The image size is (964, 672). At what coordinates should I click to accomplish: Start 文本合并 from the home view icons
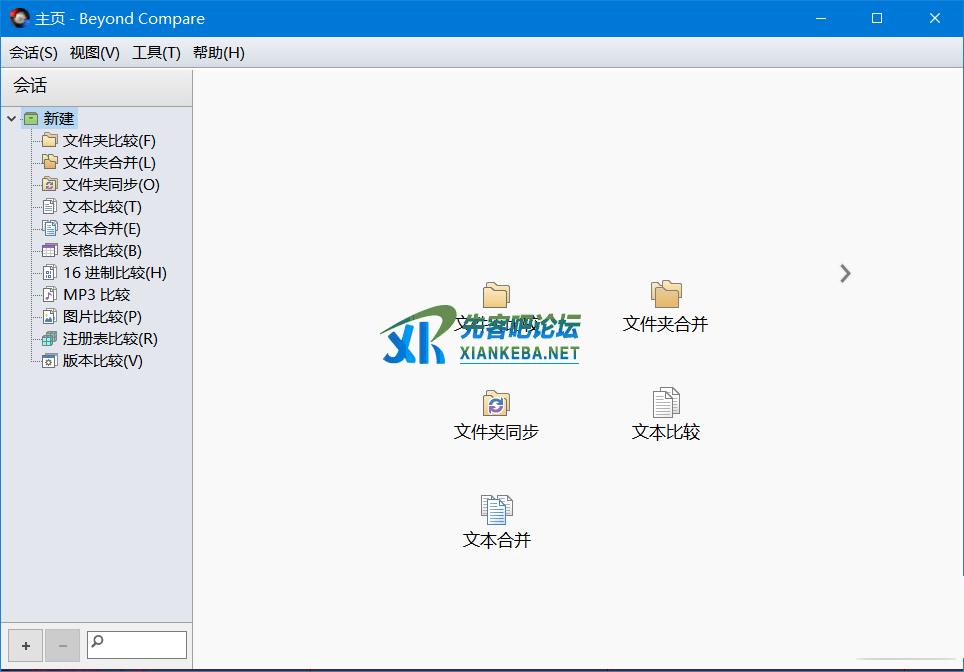coord(496,511)
